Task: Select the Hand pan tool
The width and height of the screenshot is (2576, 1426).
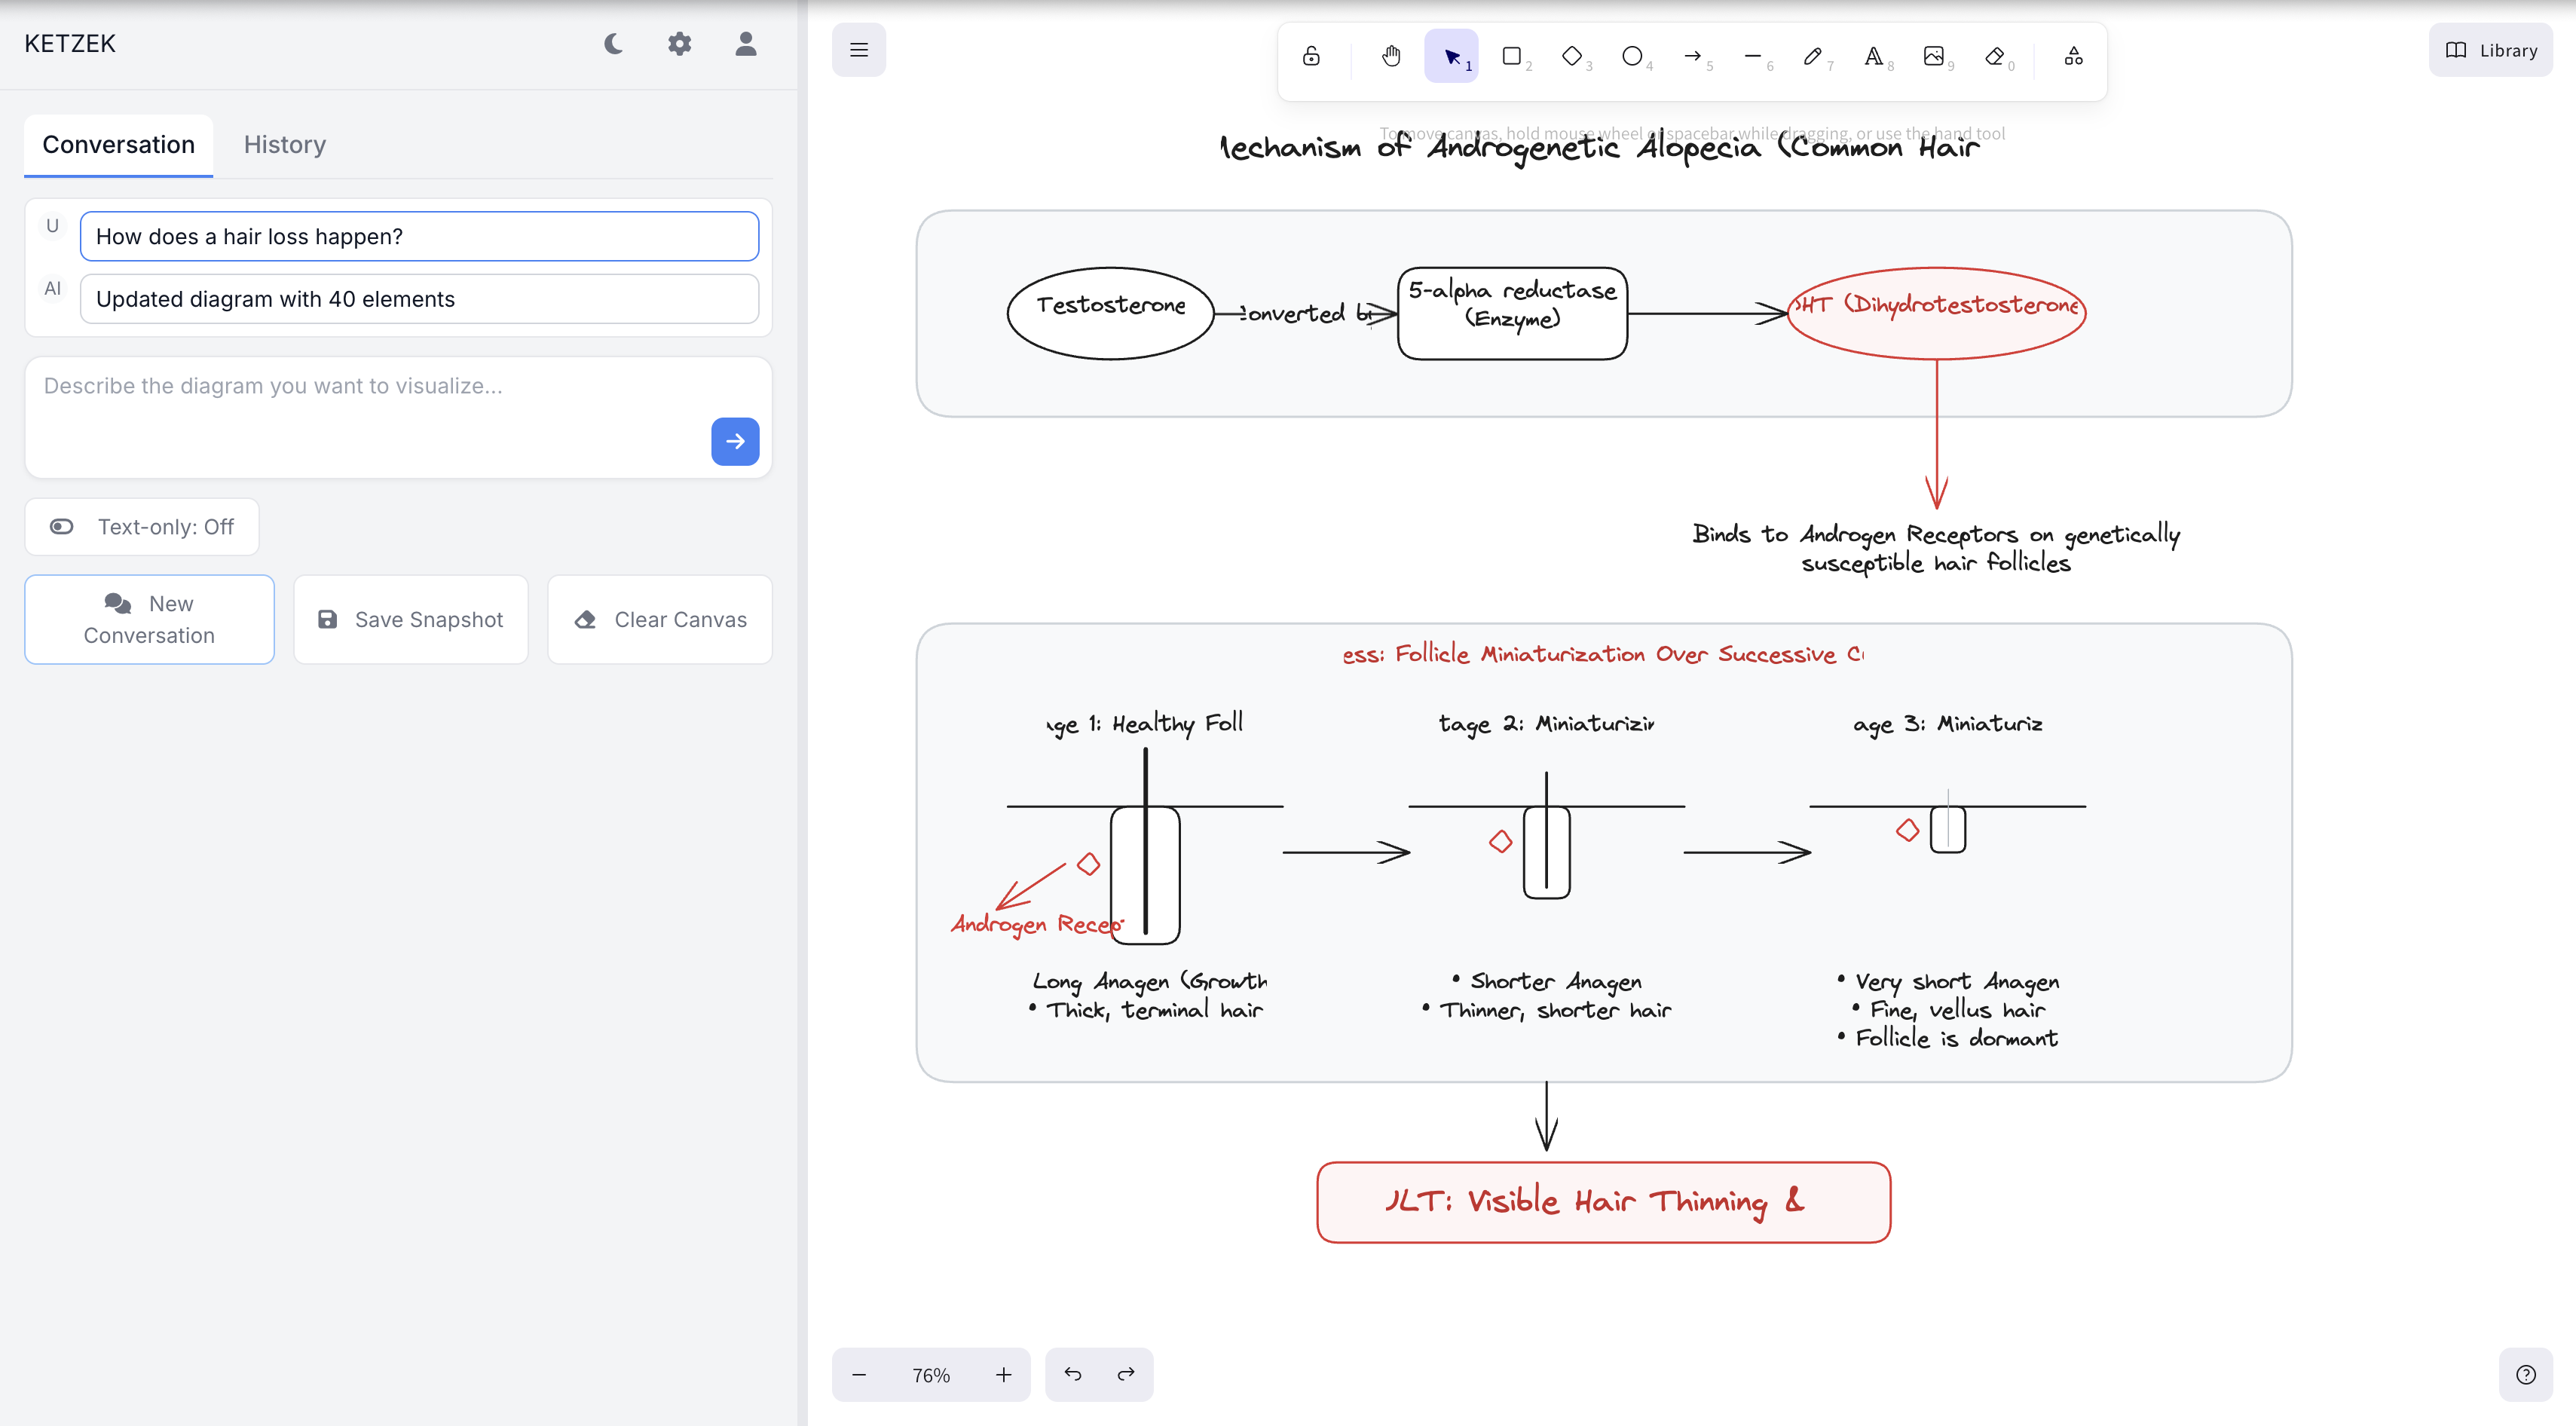Action: [1391, 56]
